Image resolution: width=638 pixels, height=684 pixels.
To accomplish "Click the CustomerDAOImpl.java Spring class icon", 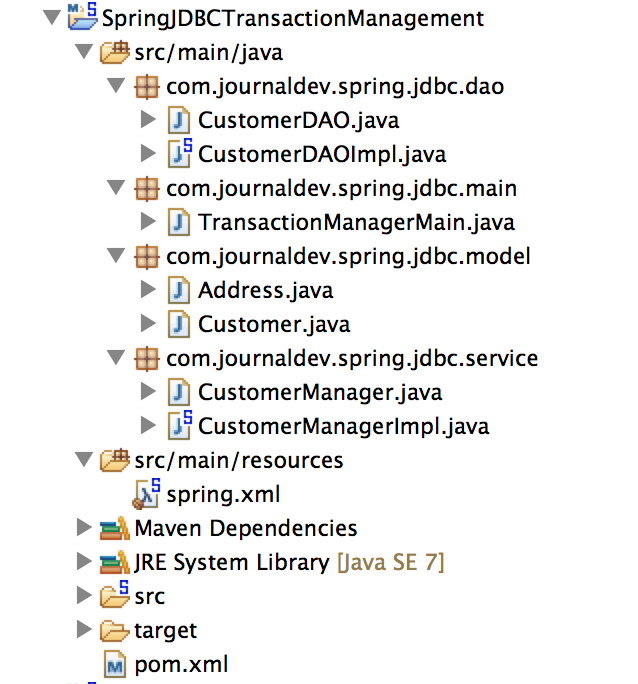I will (180, 154).
